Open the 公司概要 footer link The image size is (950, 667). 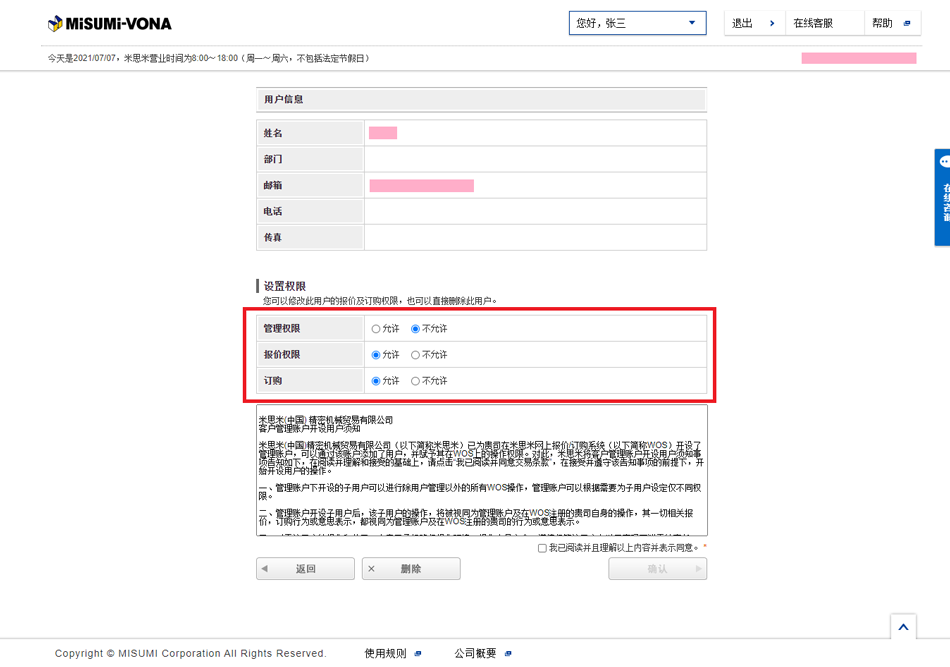(x=475, y=654)
